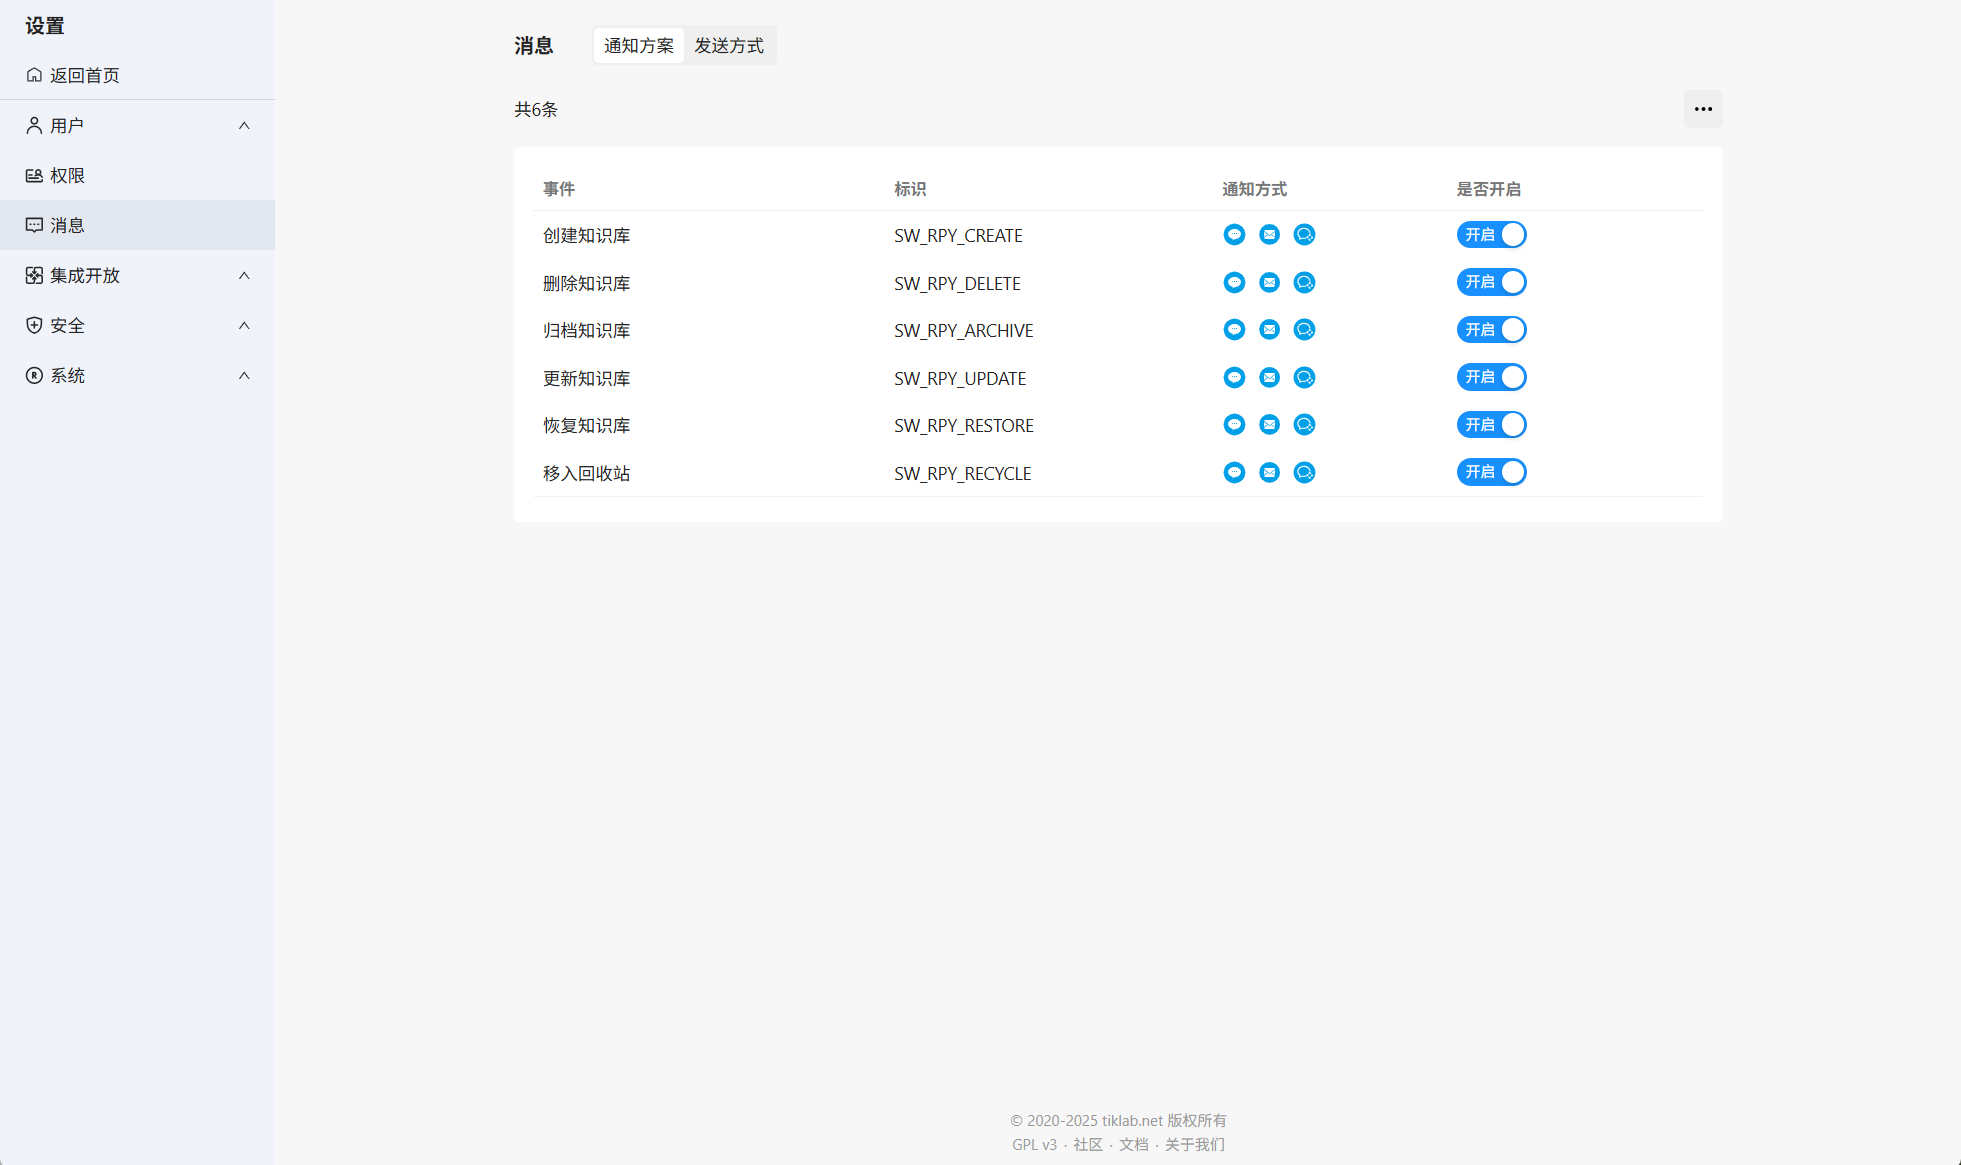Image resolution: width=1961 pixels, height=1165 pixels.
Task: Click email icon in SW_RPY_CREATE row
Action: [1269, 235]
